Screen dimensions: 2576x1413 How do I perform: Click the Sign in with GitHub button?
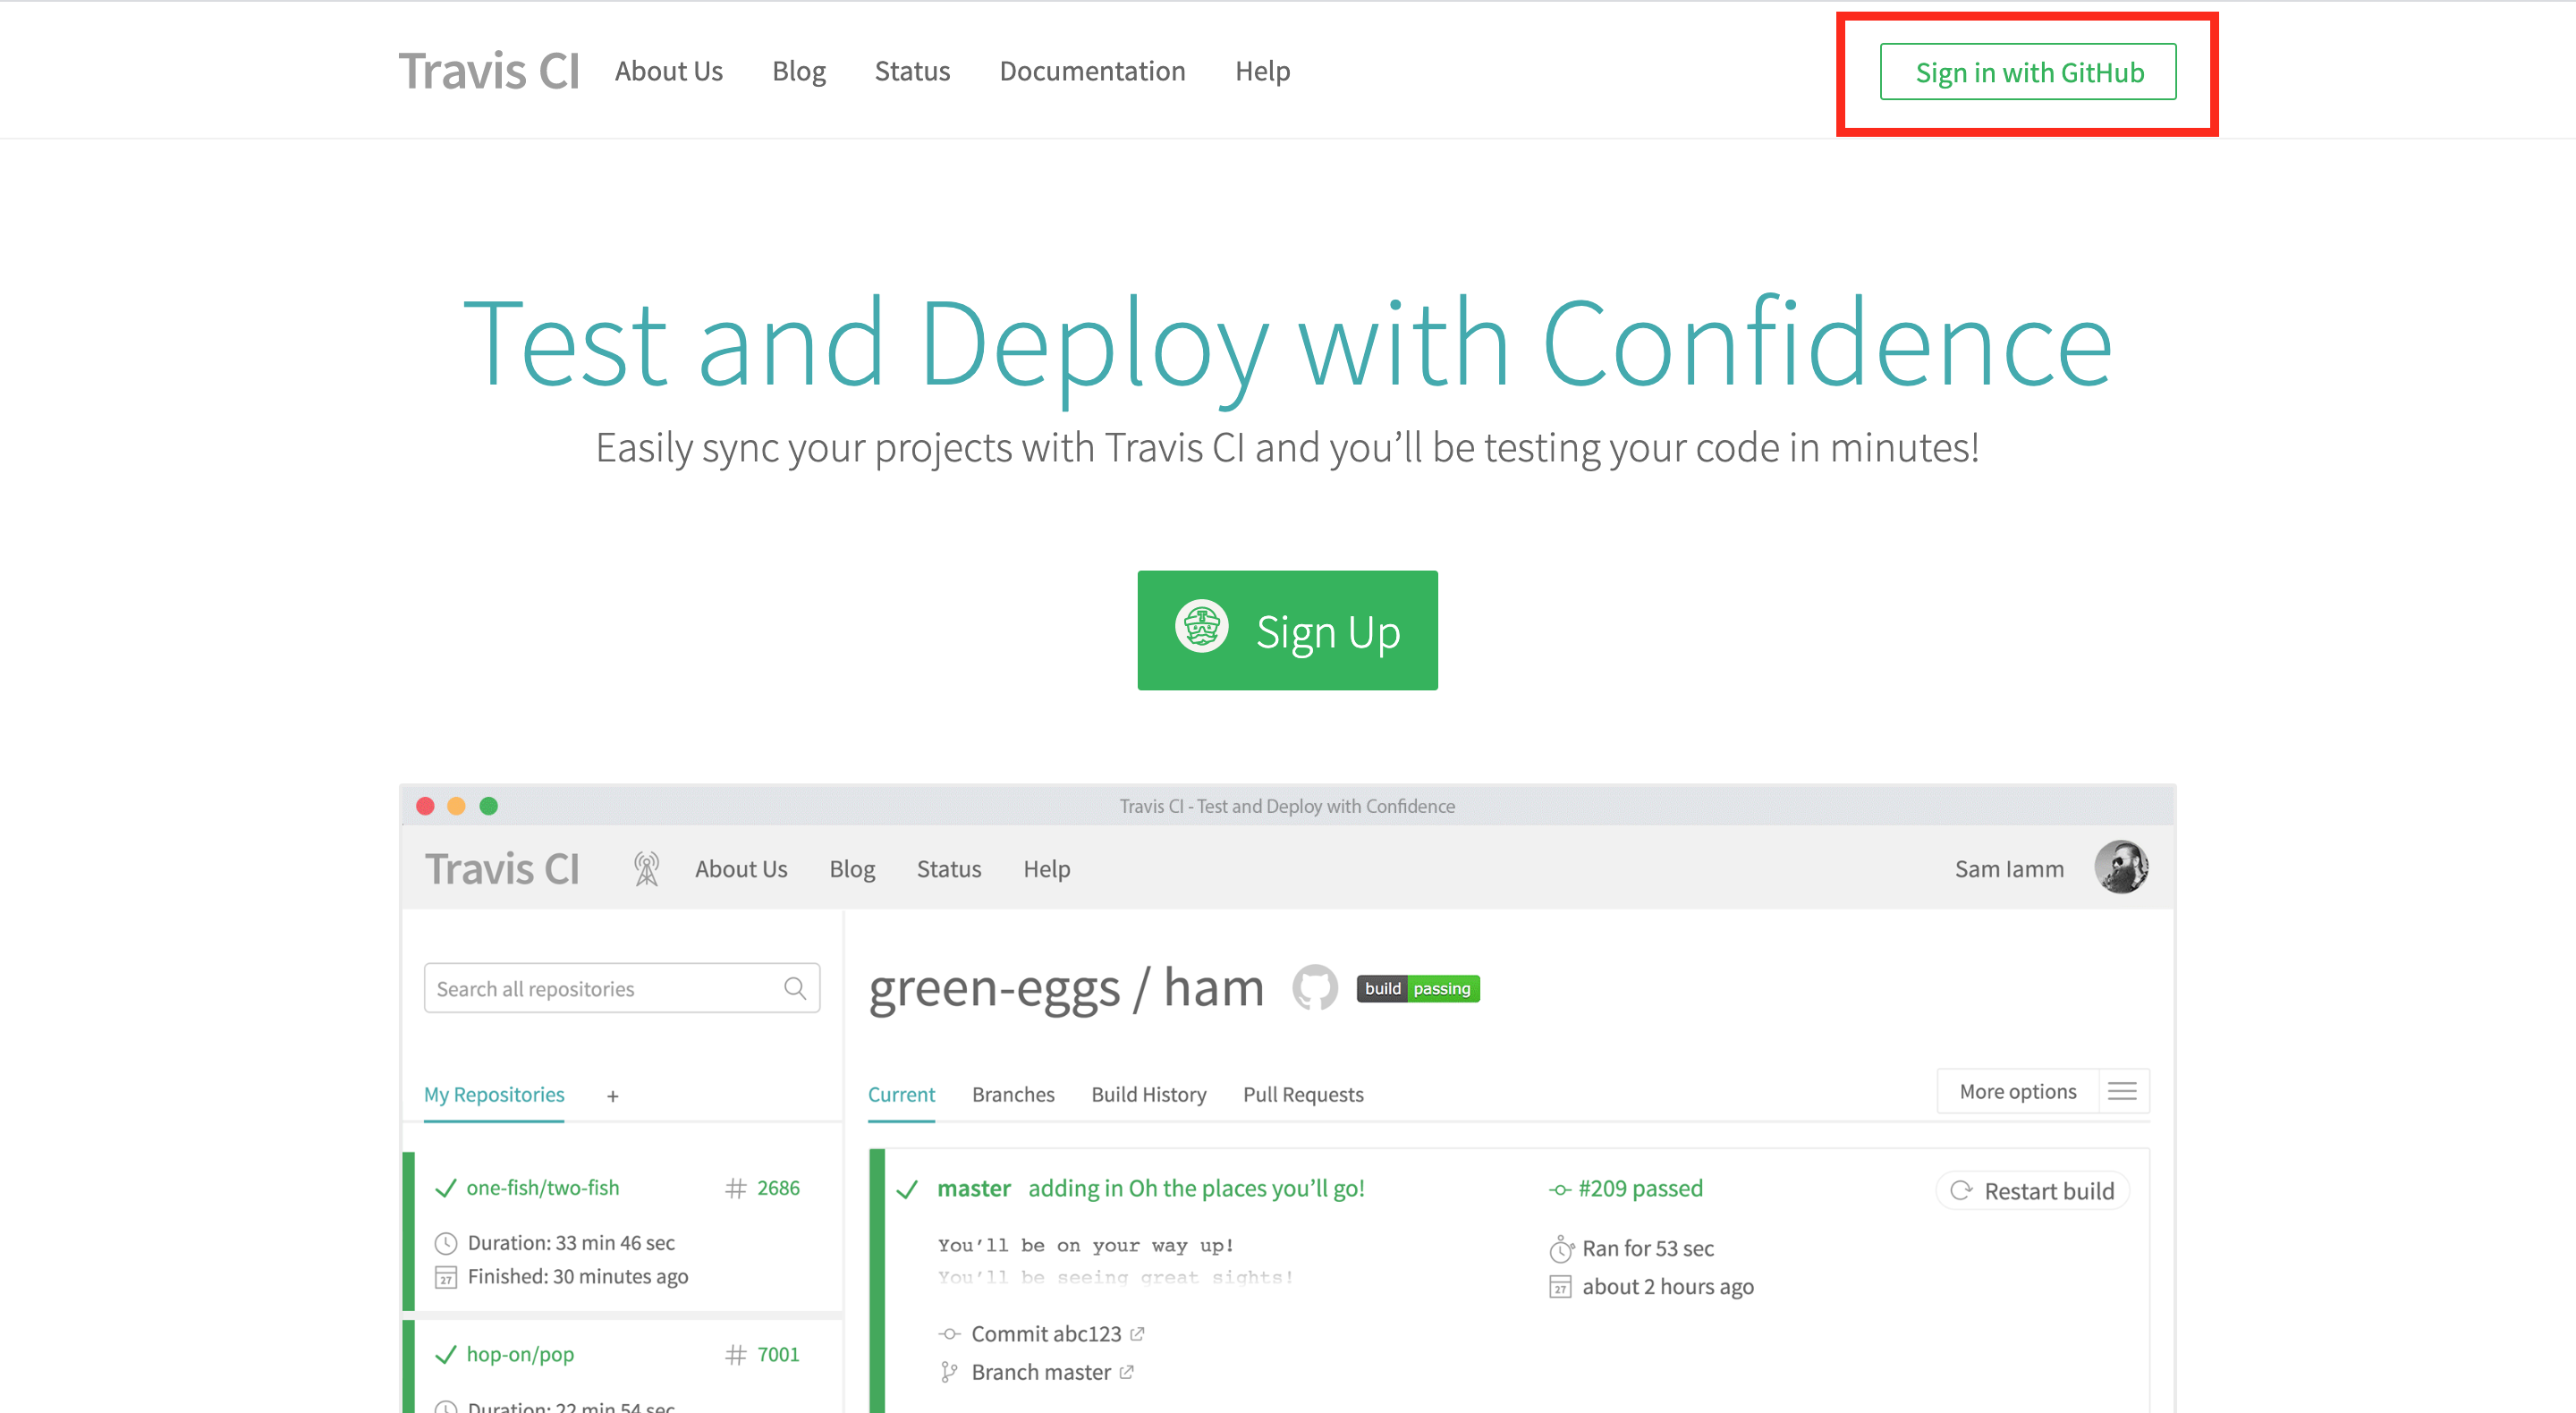click(x=2027, y=72)
